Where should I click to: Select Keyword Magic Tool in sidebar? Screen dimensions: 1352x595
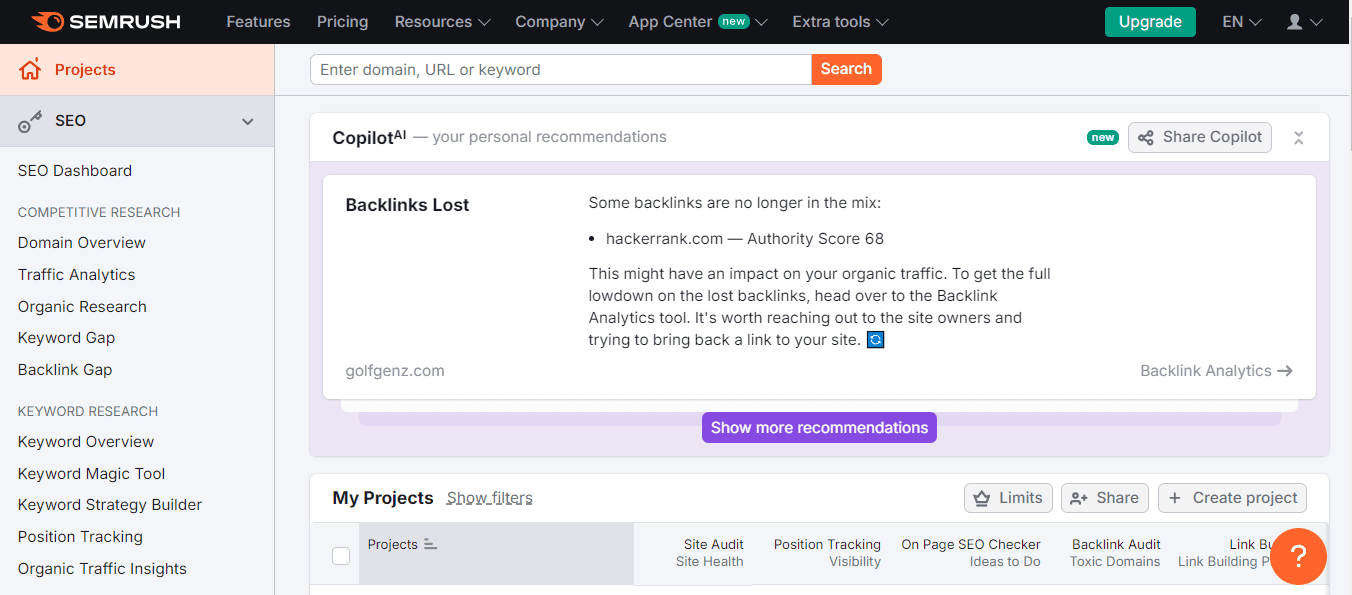coord(91,473)
